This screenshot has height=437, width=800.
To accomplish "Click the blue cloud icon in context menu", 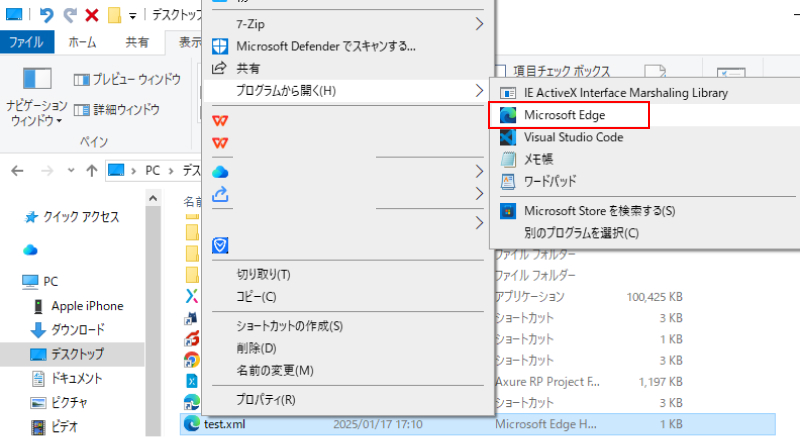I will (x=220, y=172).
